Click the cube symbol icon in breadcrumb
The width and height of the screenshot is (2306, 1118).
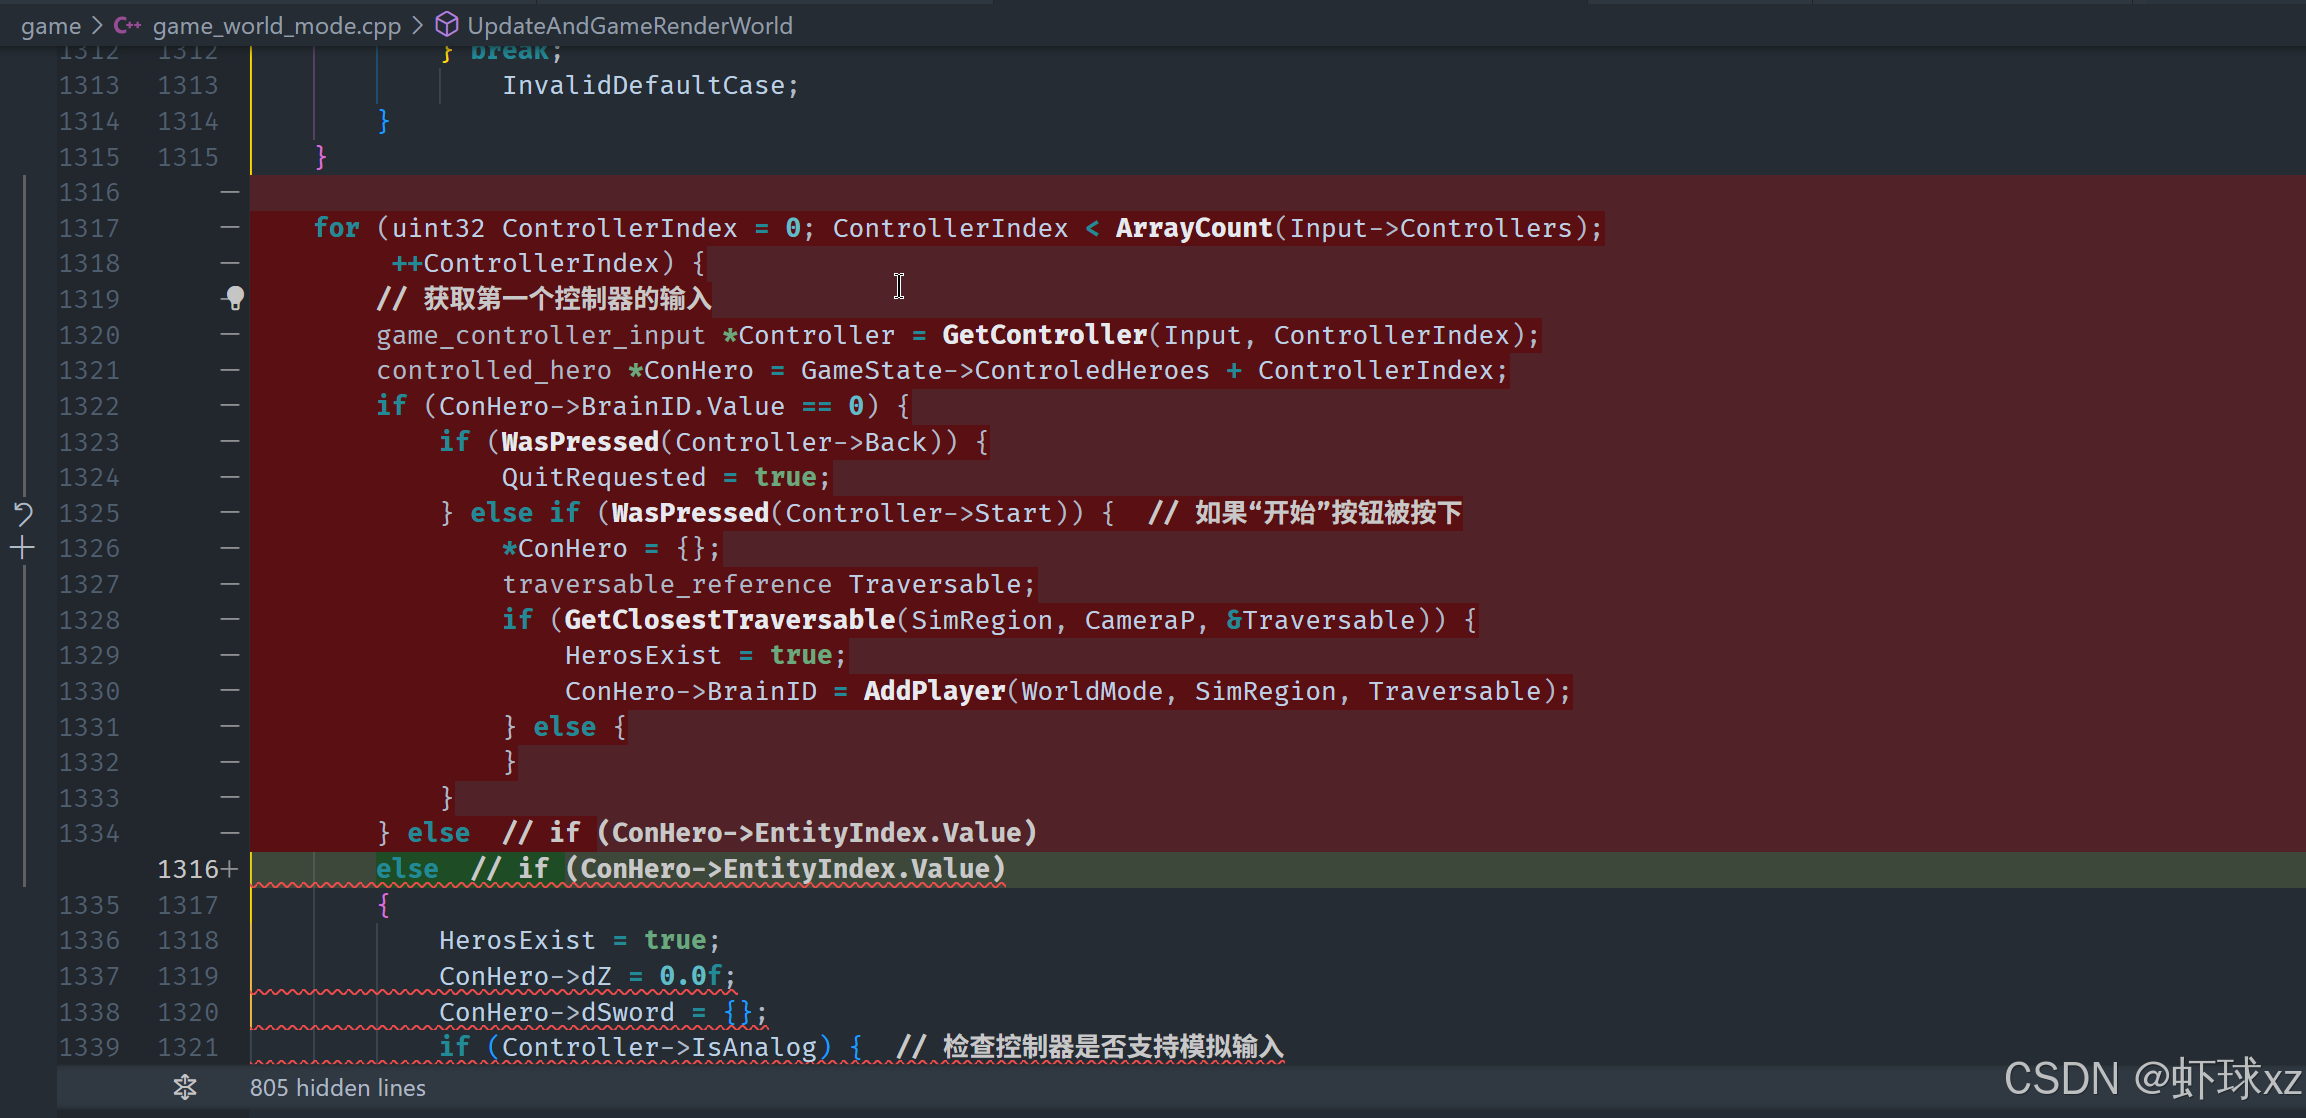447,25
